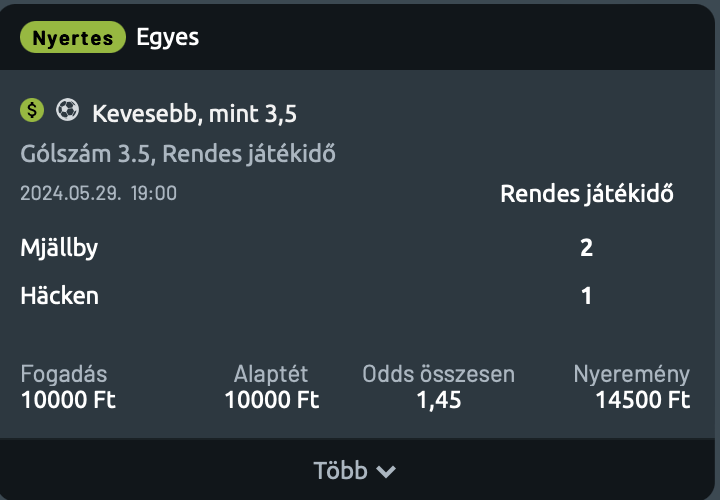Click the Fogadás 10000 Ft amount
720x500 pixels.
(x=68, y=399)
